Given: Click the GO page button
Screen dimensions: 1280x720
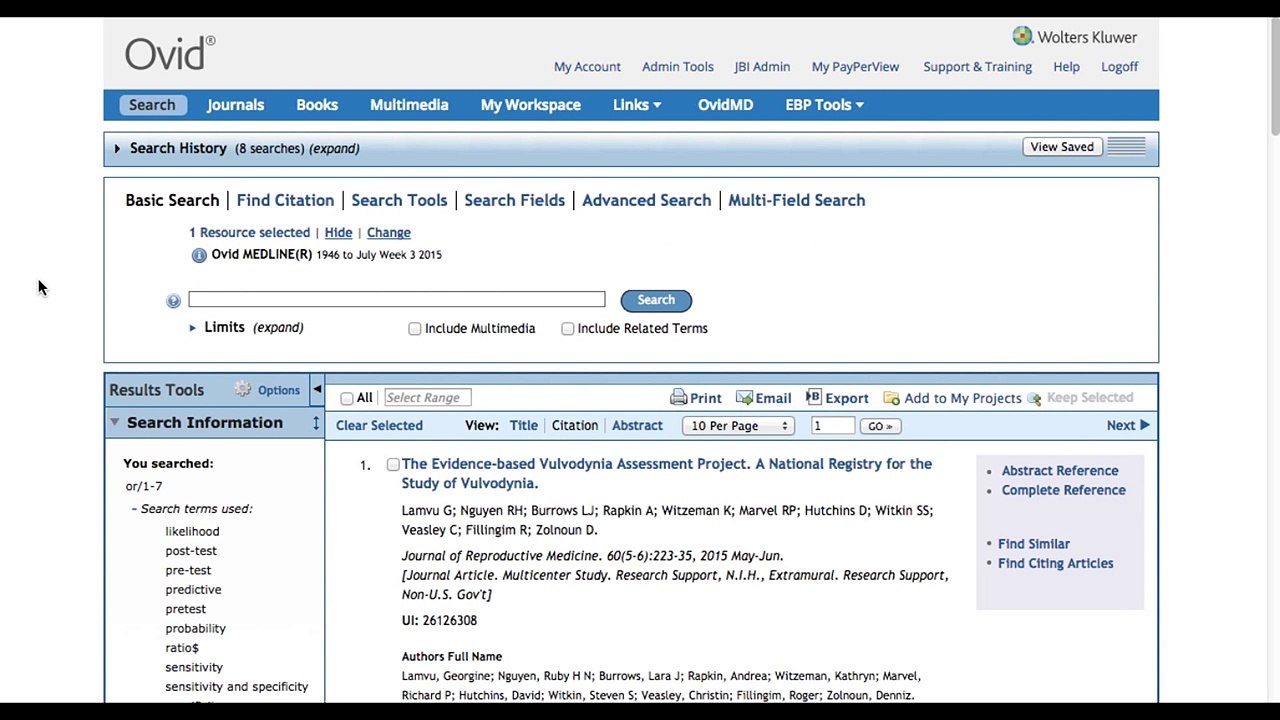Looking at the screenshot, I should pos(880,426).
